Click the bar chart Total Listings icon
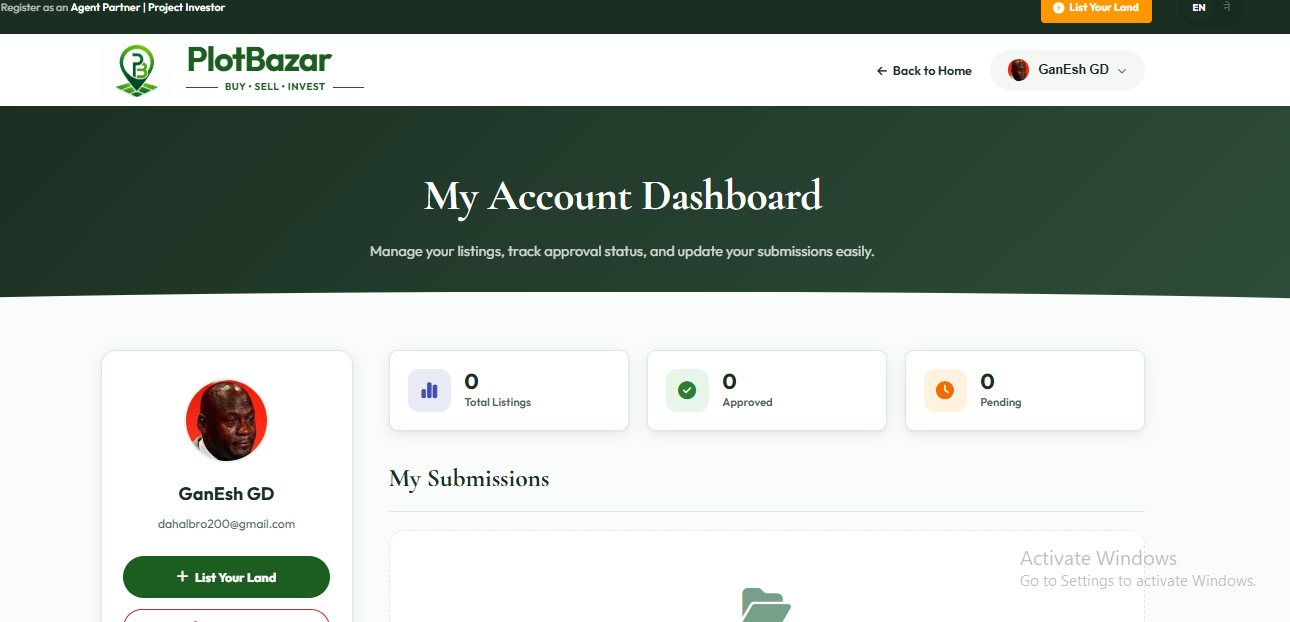Viewport: 1290px width, 622px height. 430,390
